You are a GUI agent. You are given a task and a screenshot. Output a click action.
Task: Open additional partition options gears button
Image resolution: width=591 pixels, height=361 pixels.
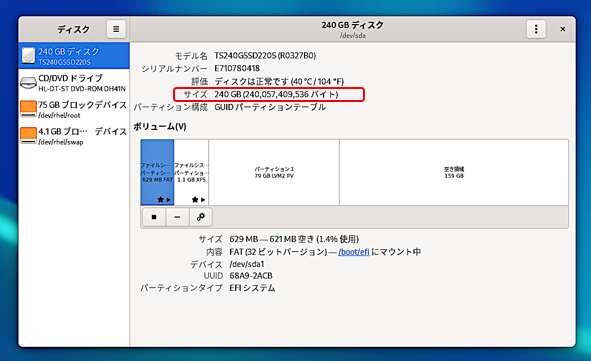point(201,217)
